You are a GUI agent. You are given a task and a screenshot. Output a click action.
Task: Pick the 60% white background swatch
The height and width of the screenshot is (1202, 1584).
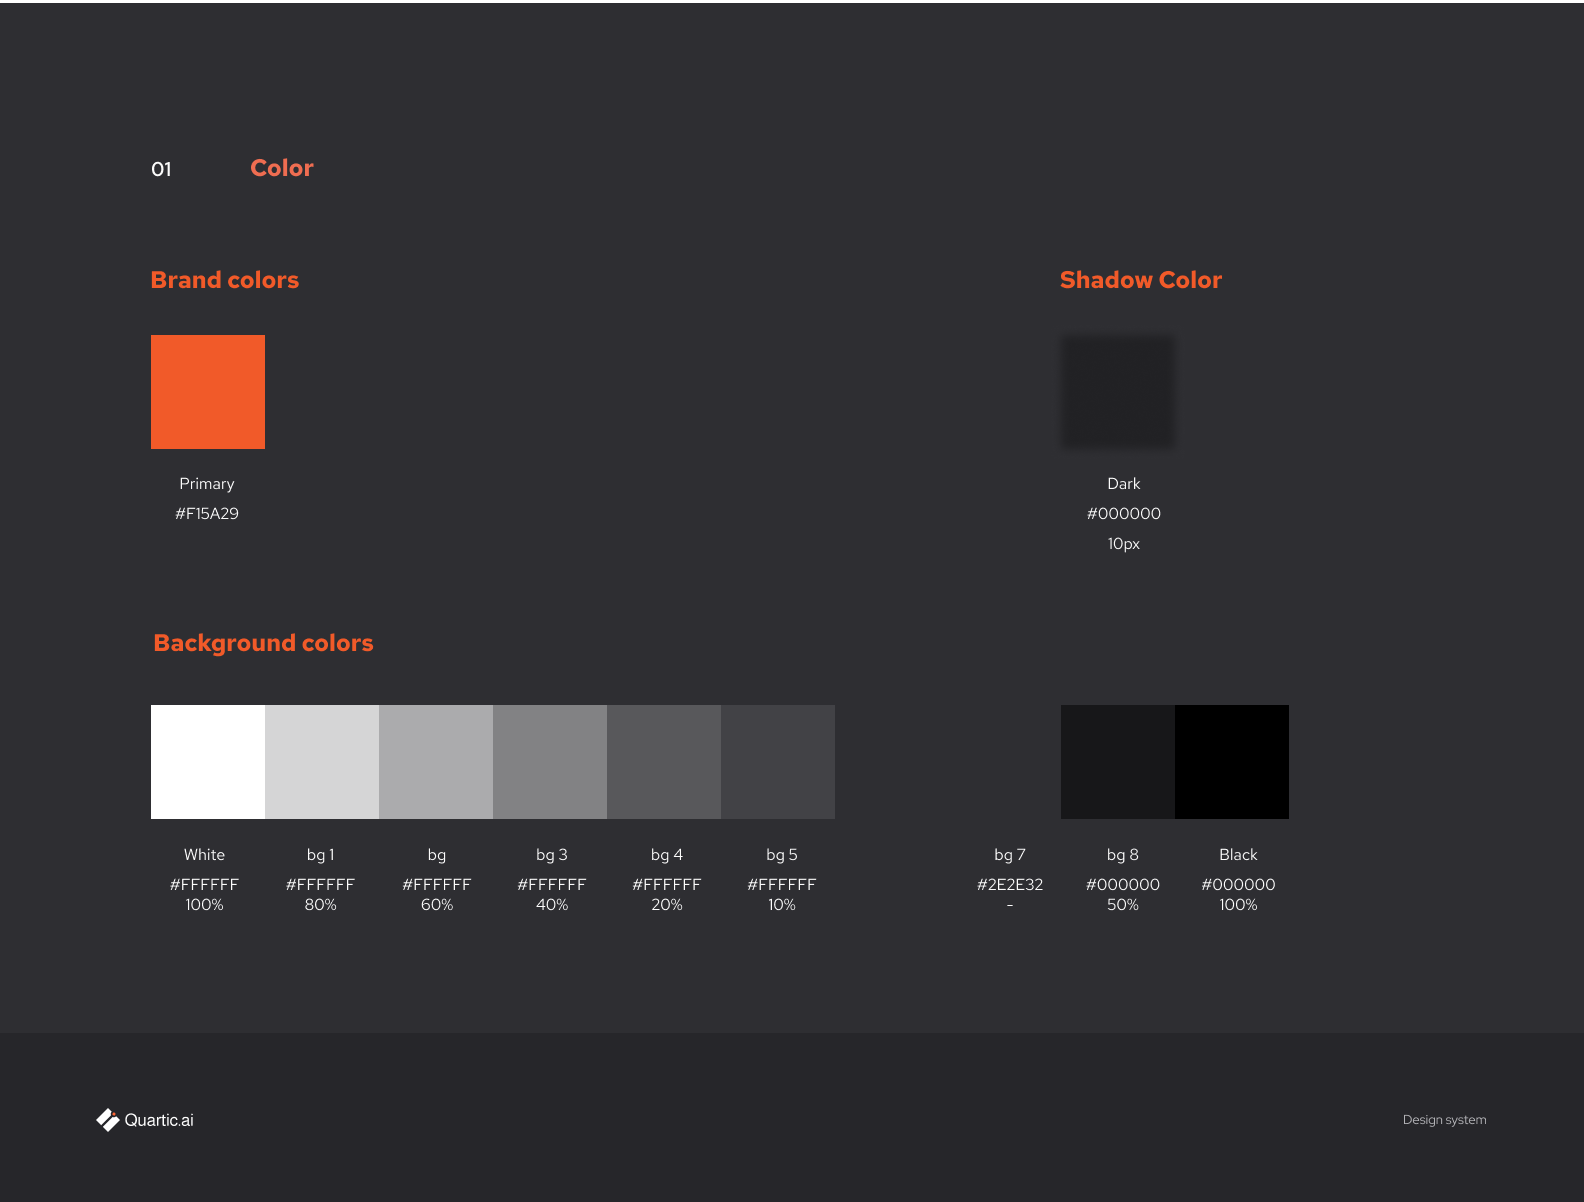tap(436, 762)
